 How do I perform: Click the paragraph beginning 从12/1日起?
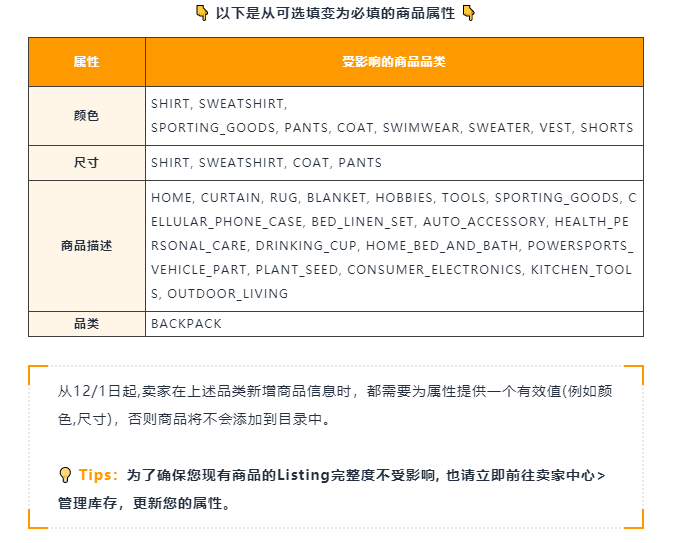coord(335,405)
